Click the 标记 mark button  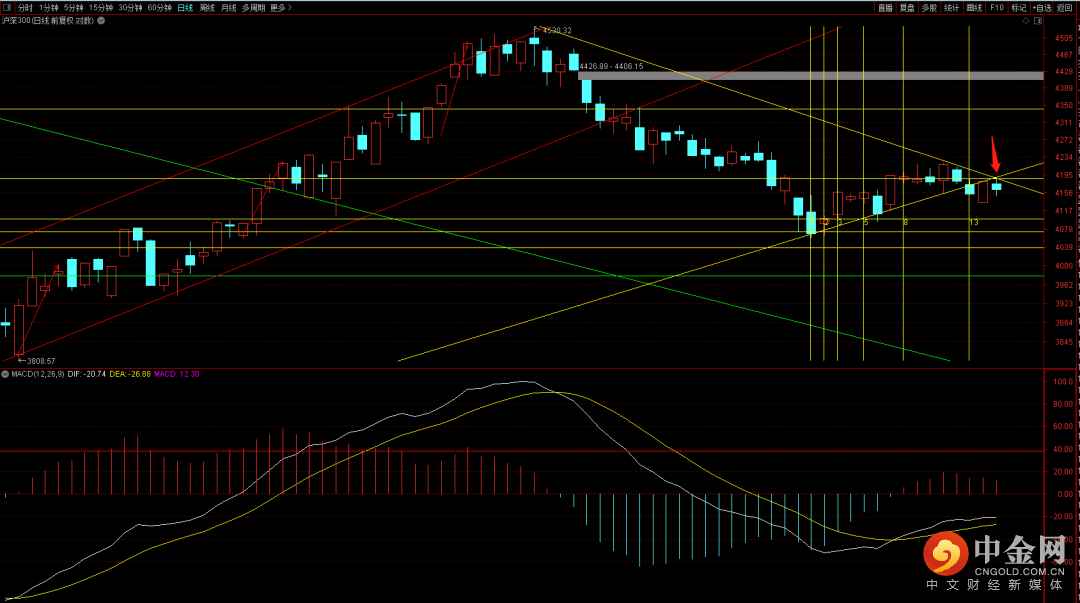pos(1019,8)
